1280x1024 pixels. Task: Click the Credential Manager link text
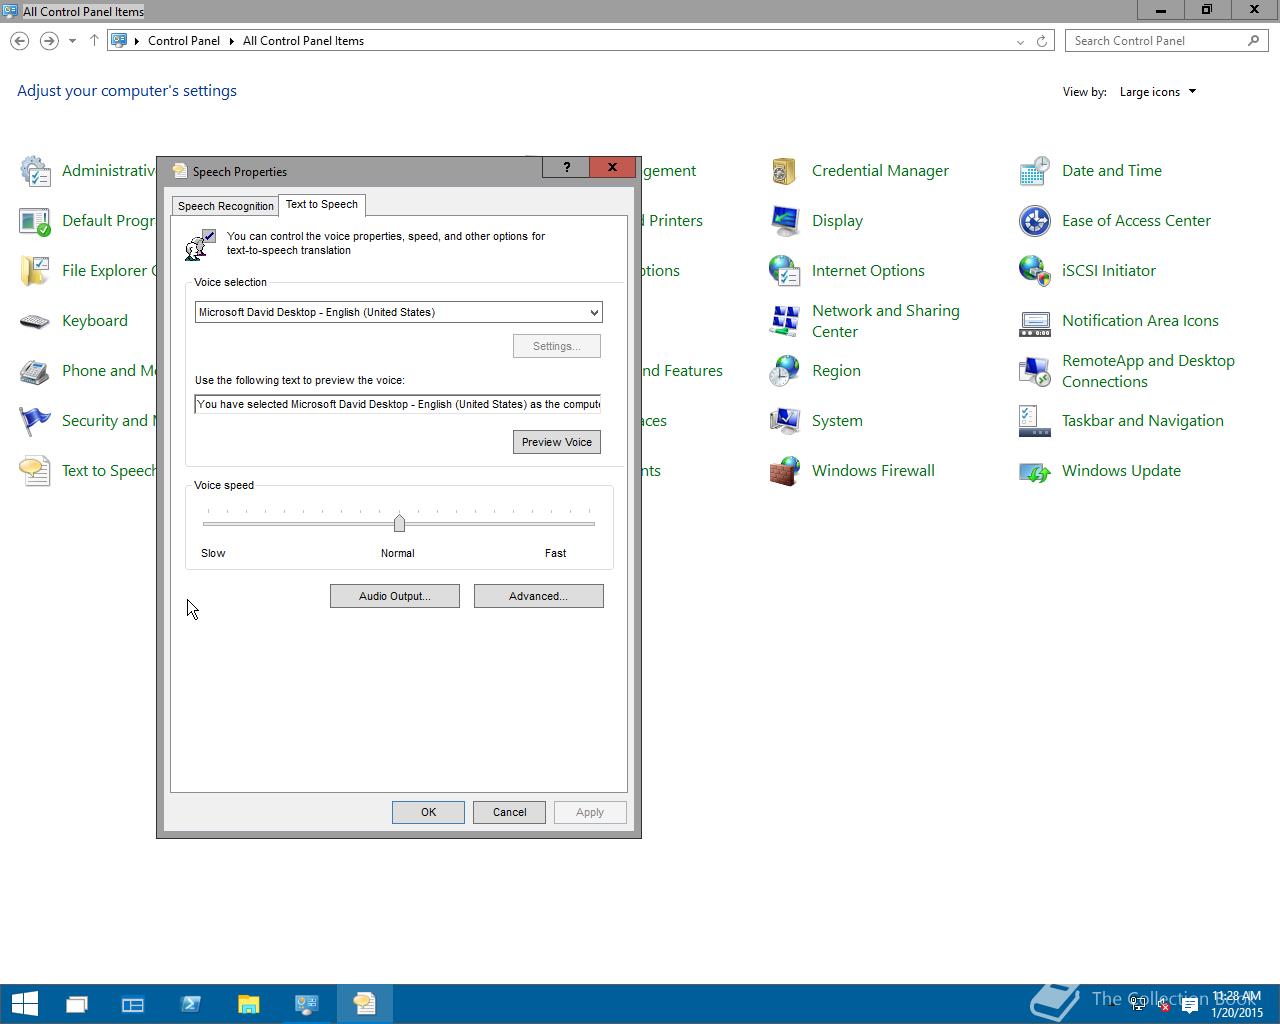click(x=880, y=171)
